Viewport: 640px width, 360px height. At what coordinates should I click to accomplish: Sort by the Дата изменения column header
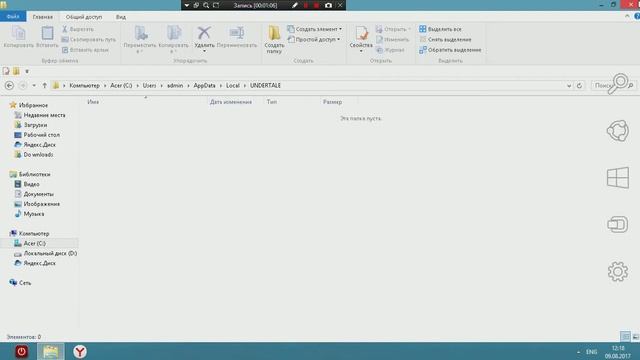coord(231,102)
